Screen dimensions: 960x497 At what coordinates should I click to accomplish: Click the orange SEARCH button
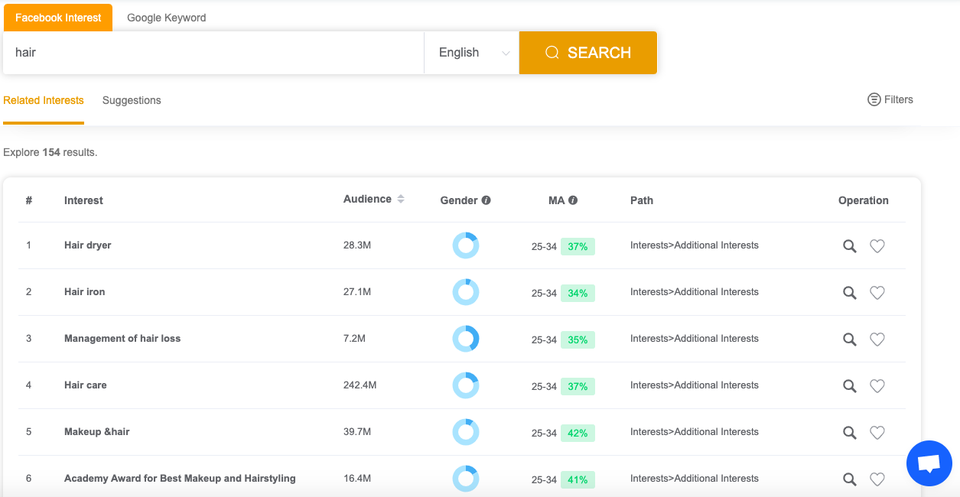[x=588, y=53]
